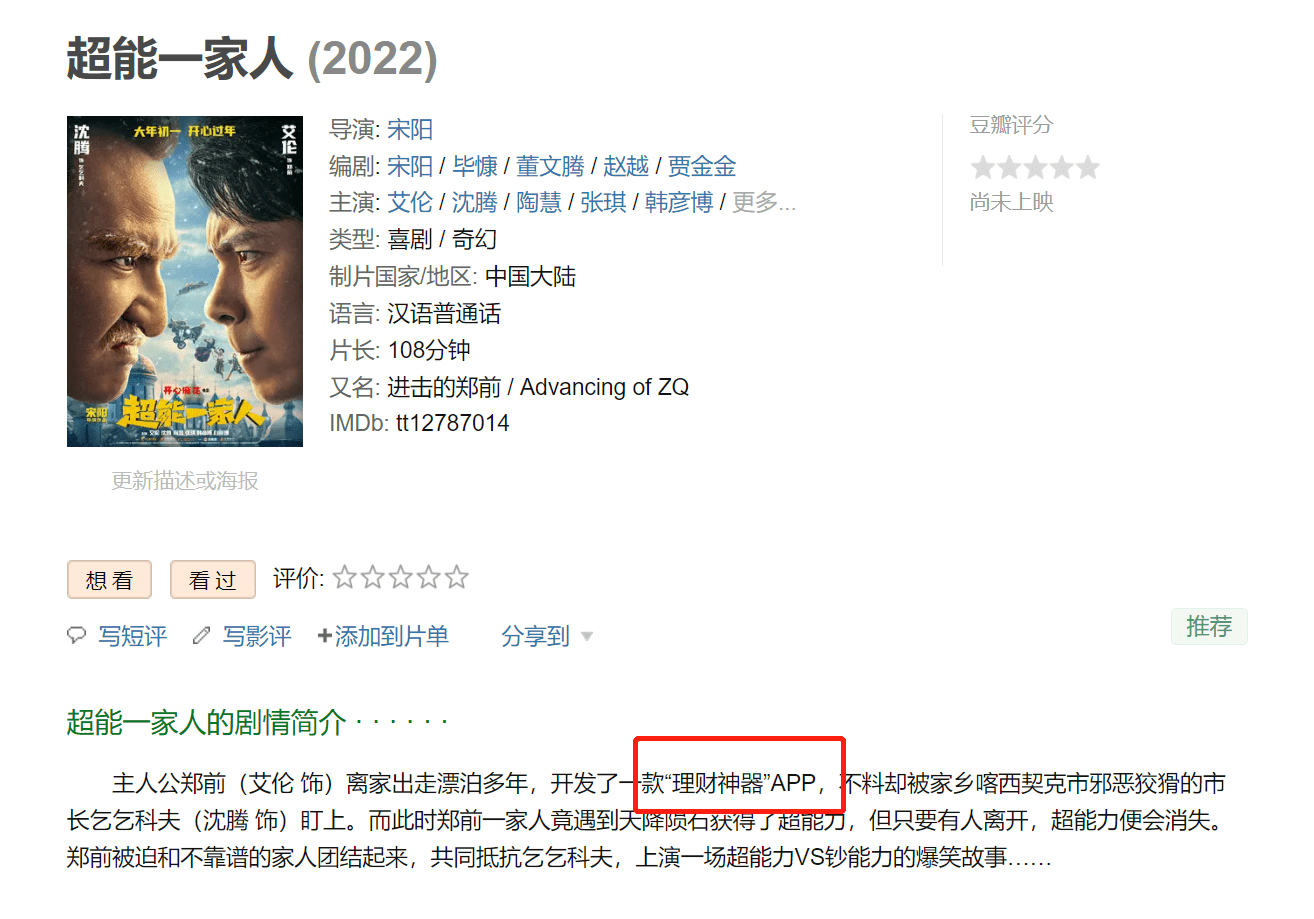Give five stars in 评价 rating
This screenshot has width=1314, height=919.
[457, 577]
